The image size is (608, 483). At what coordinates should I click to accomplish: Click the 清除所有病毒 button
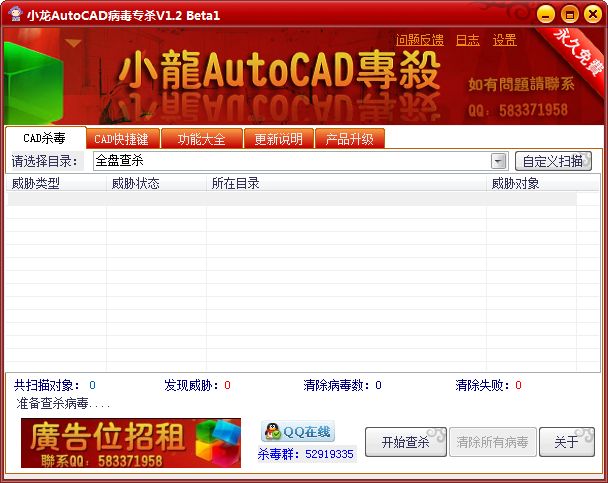493,442
